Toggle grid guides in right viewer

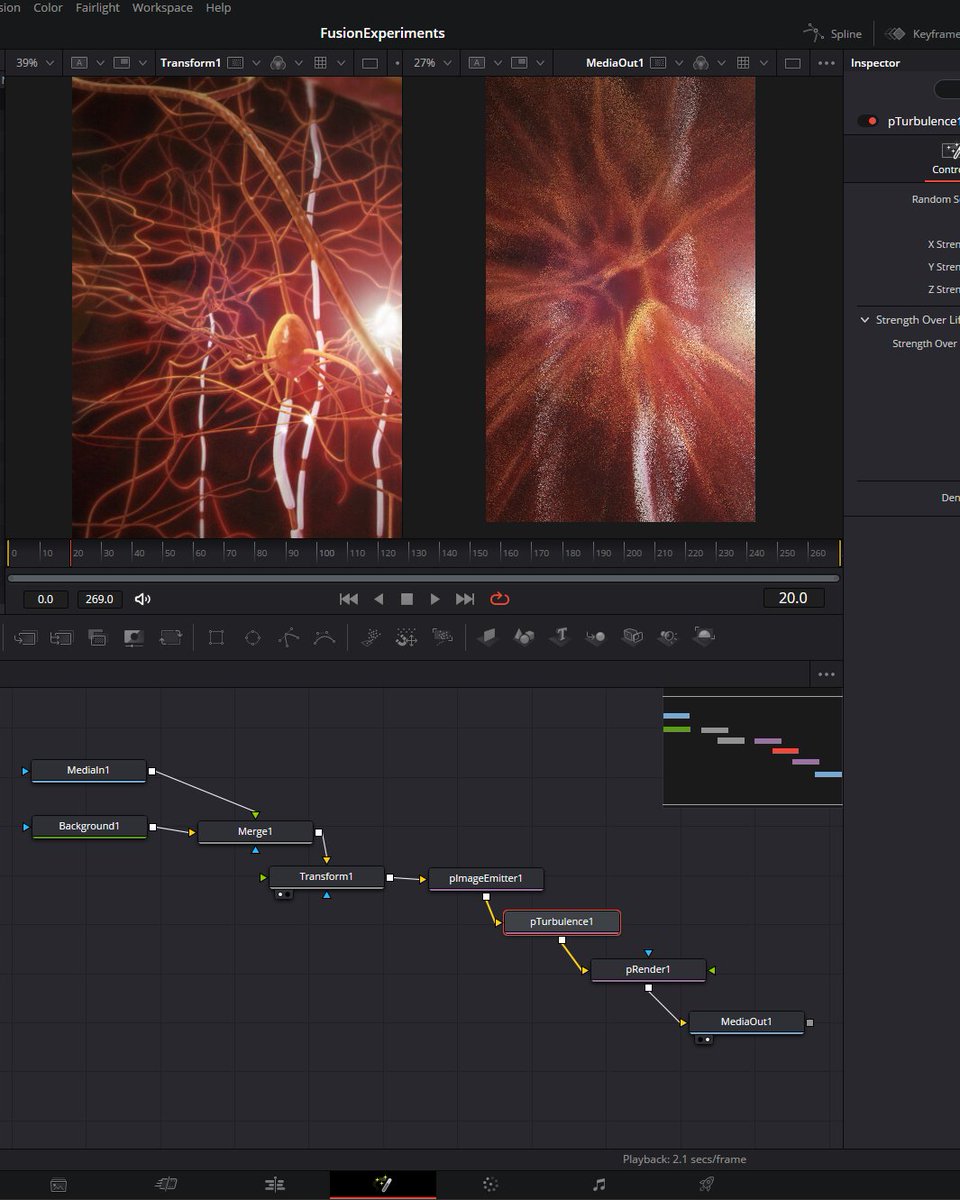[x=743, y=63]
